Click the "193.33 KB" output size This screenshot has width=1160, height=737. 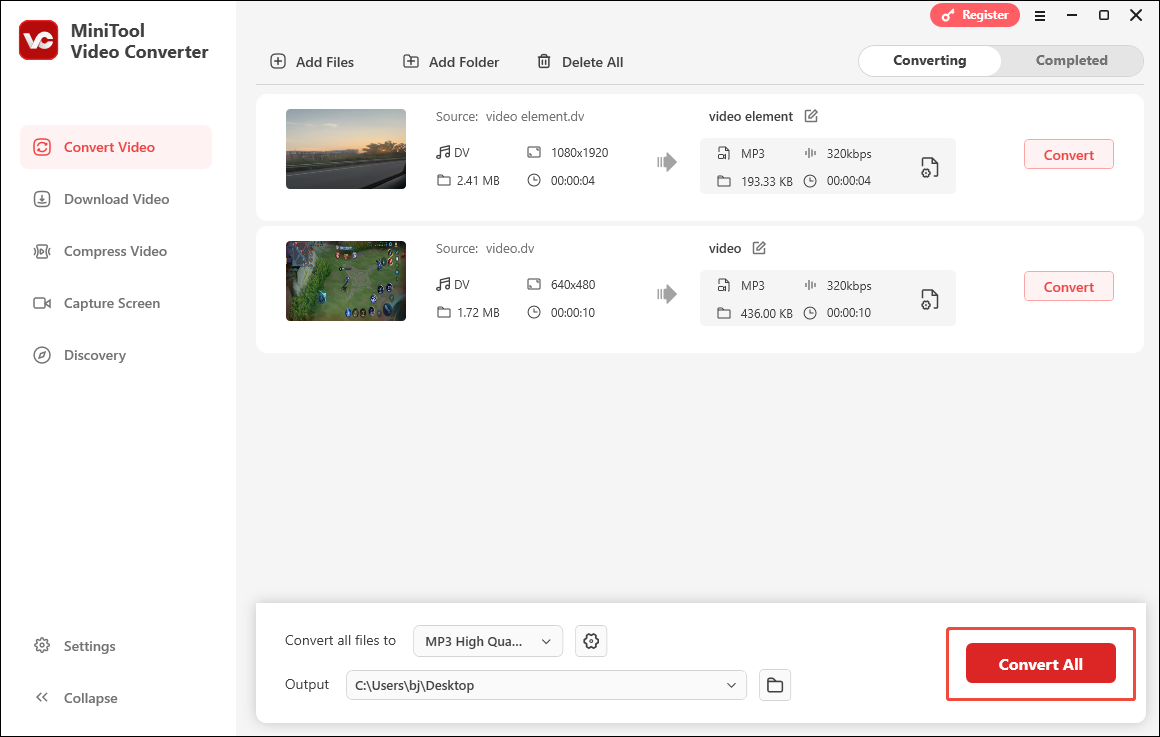coord(766,181)
